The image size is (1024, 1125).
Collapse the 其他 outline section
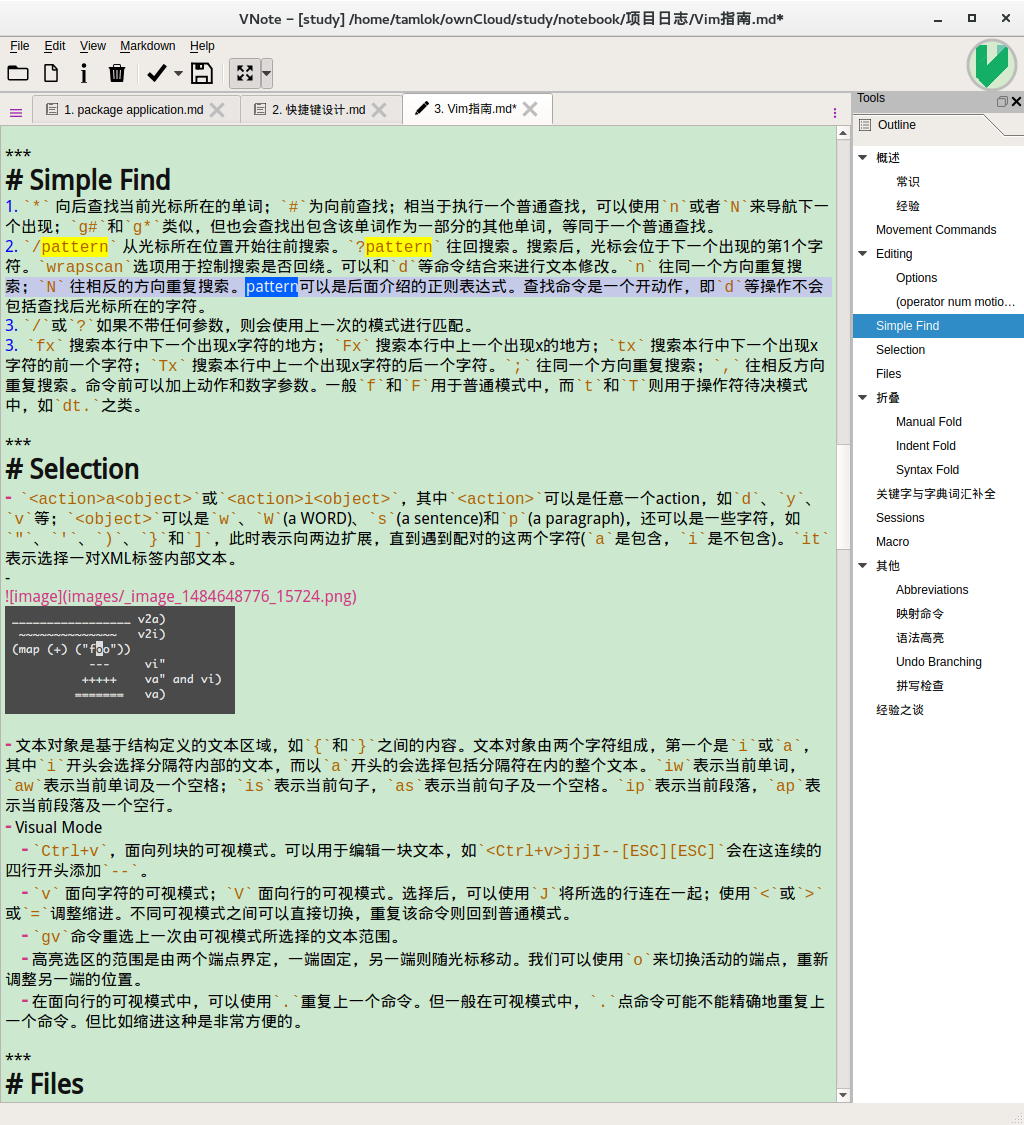coord(862,565)
